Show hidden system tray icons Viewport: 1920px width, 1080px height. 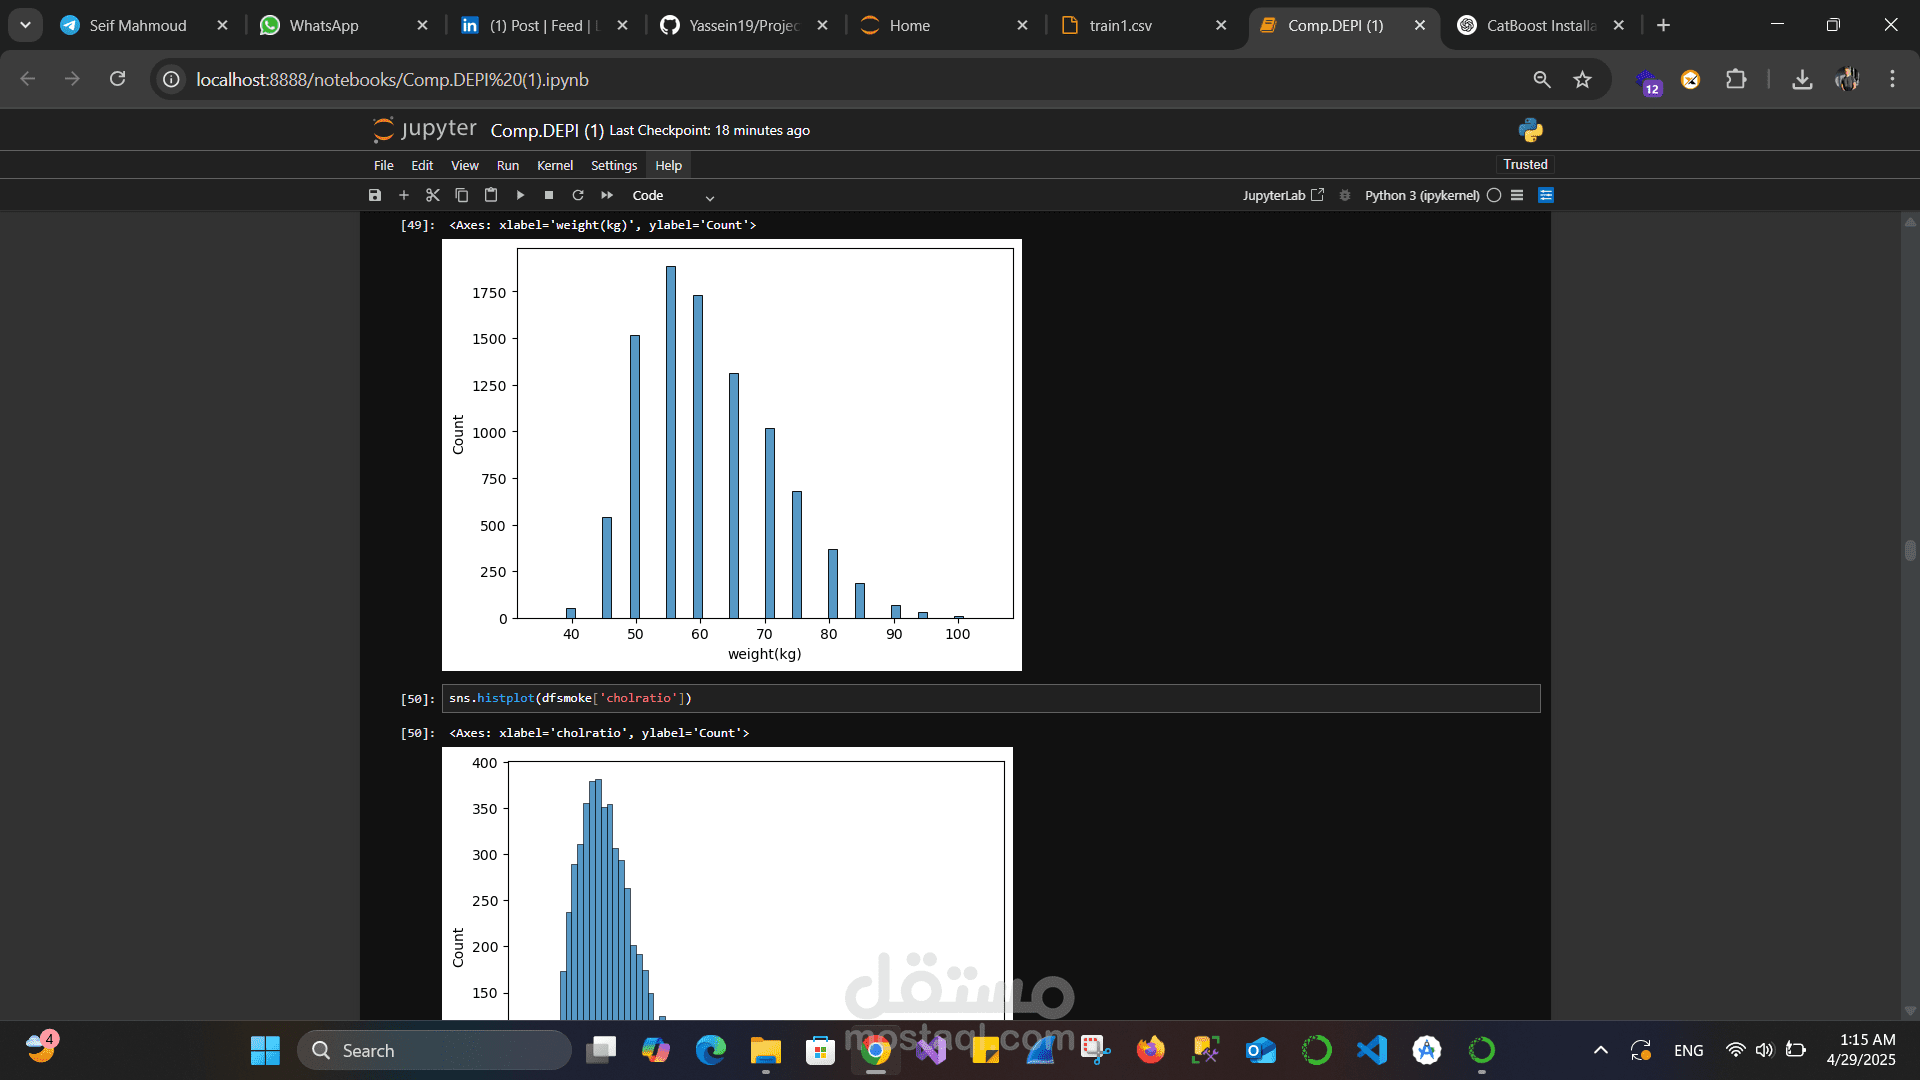(x=1601, y=1050)
